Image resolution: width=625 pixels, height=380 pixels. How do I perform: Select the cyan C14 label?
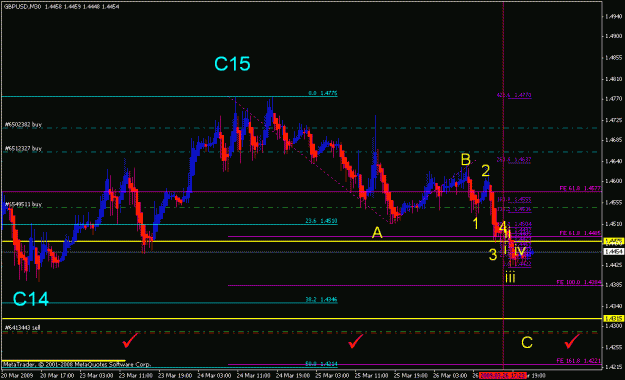tap(31, 299)
